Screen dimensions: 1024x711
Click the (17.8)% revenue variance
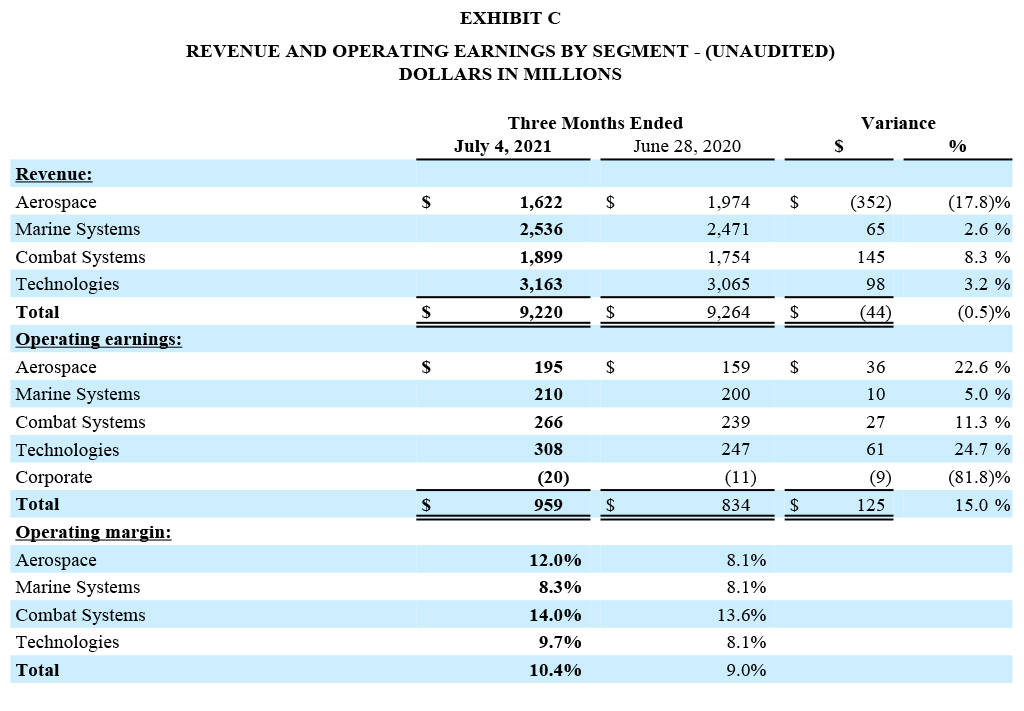tap(979, 202)
